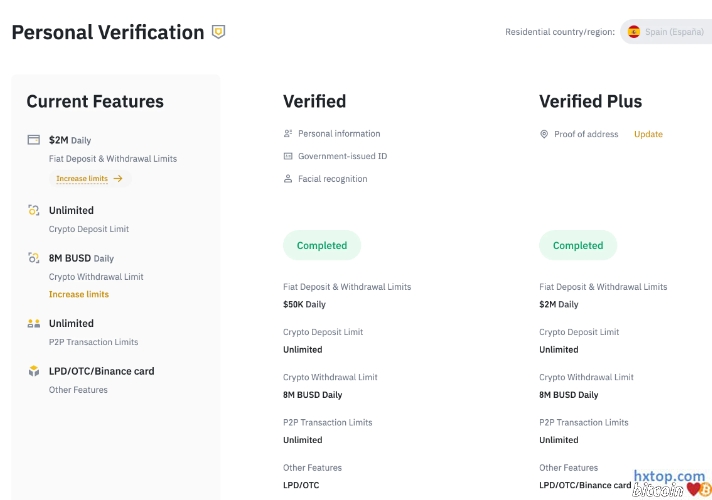This screenshot has width=712, height=500.
Task: Click the P2P users icon
Action: (34, 323)
